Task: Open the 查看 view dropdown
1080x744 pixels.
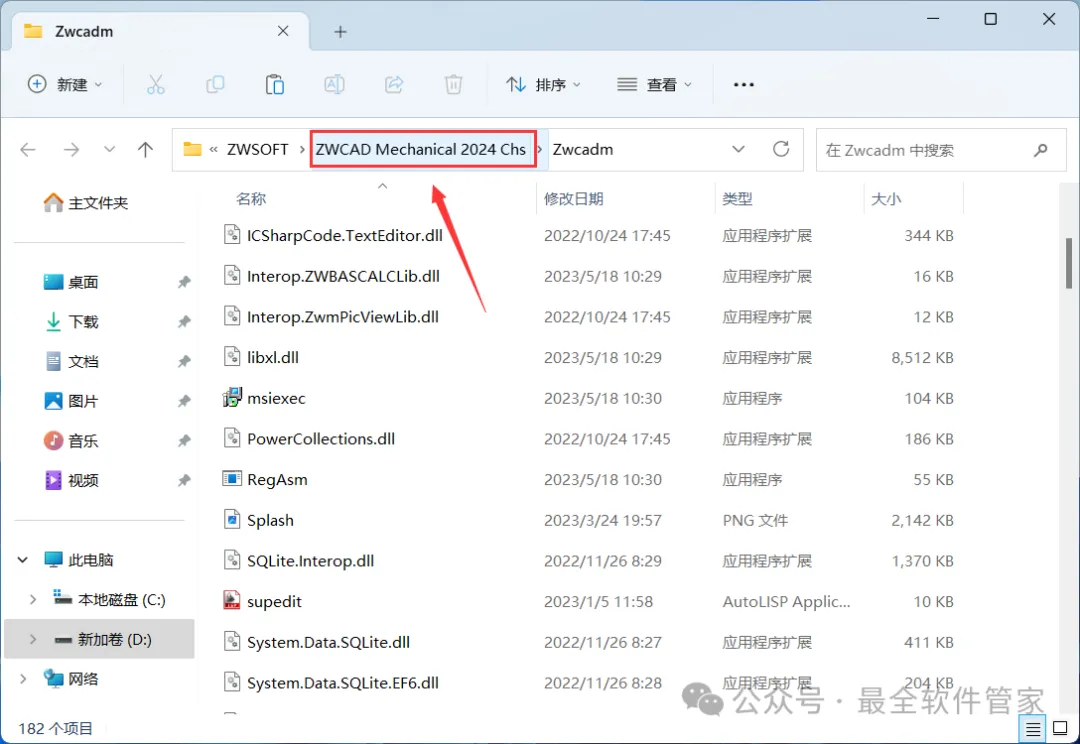Action: pos(654,85)
